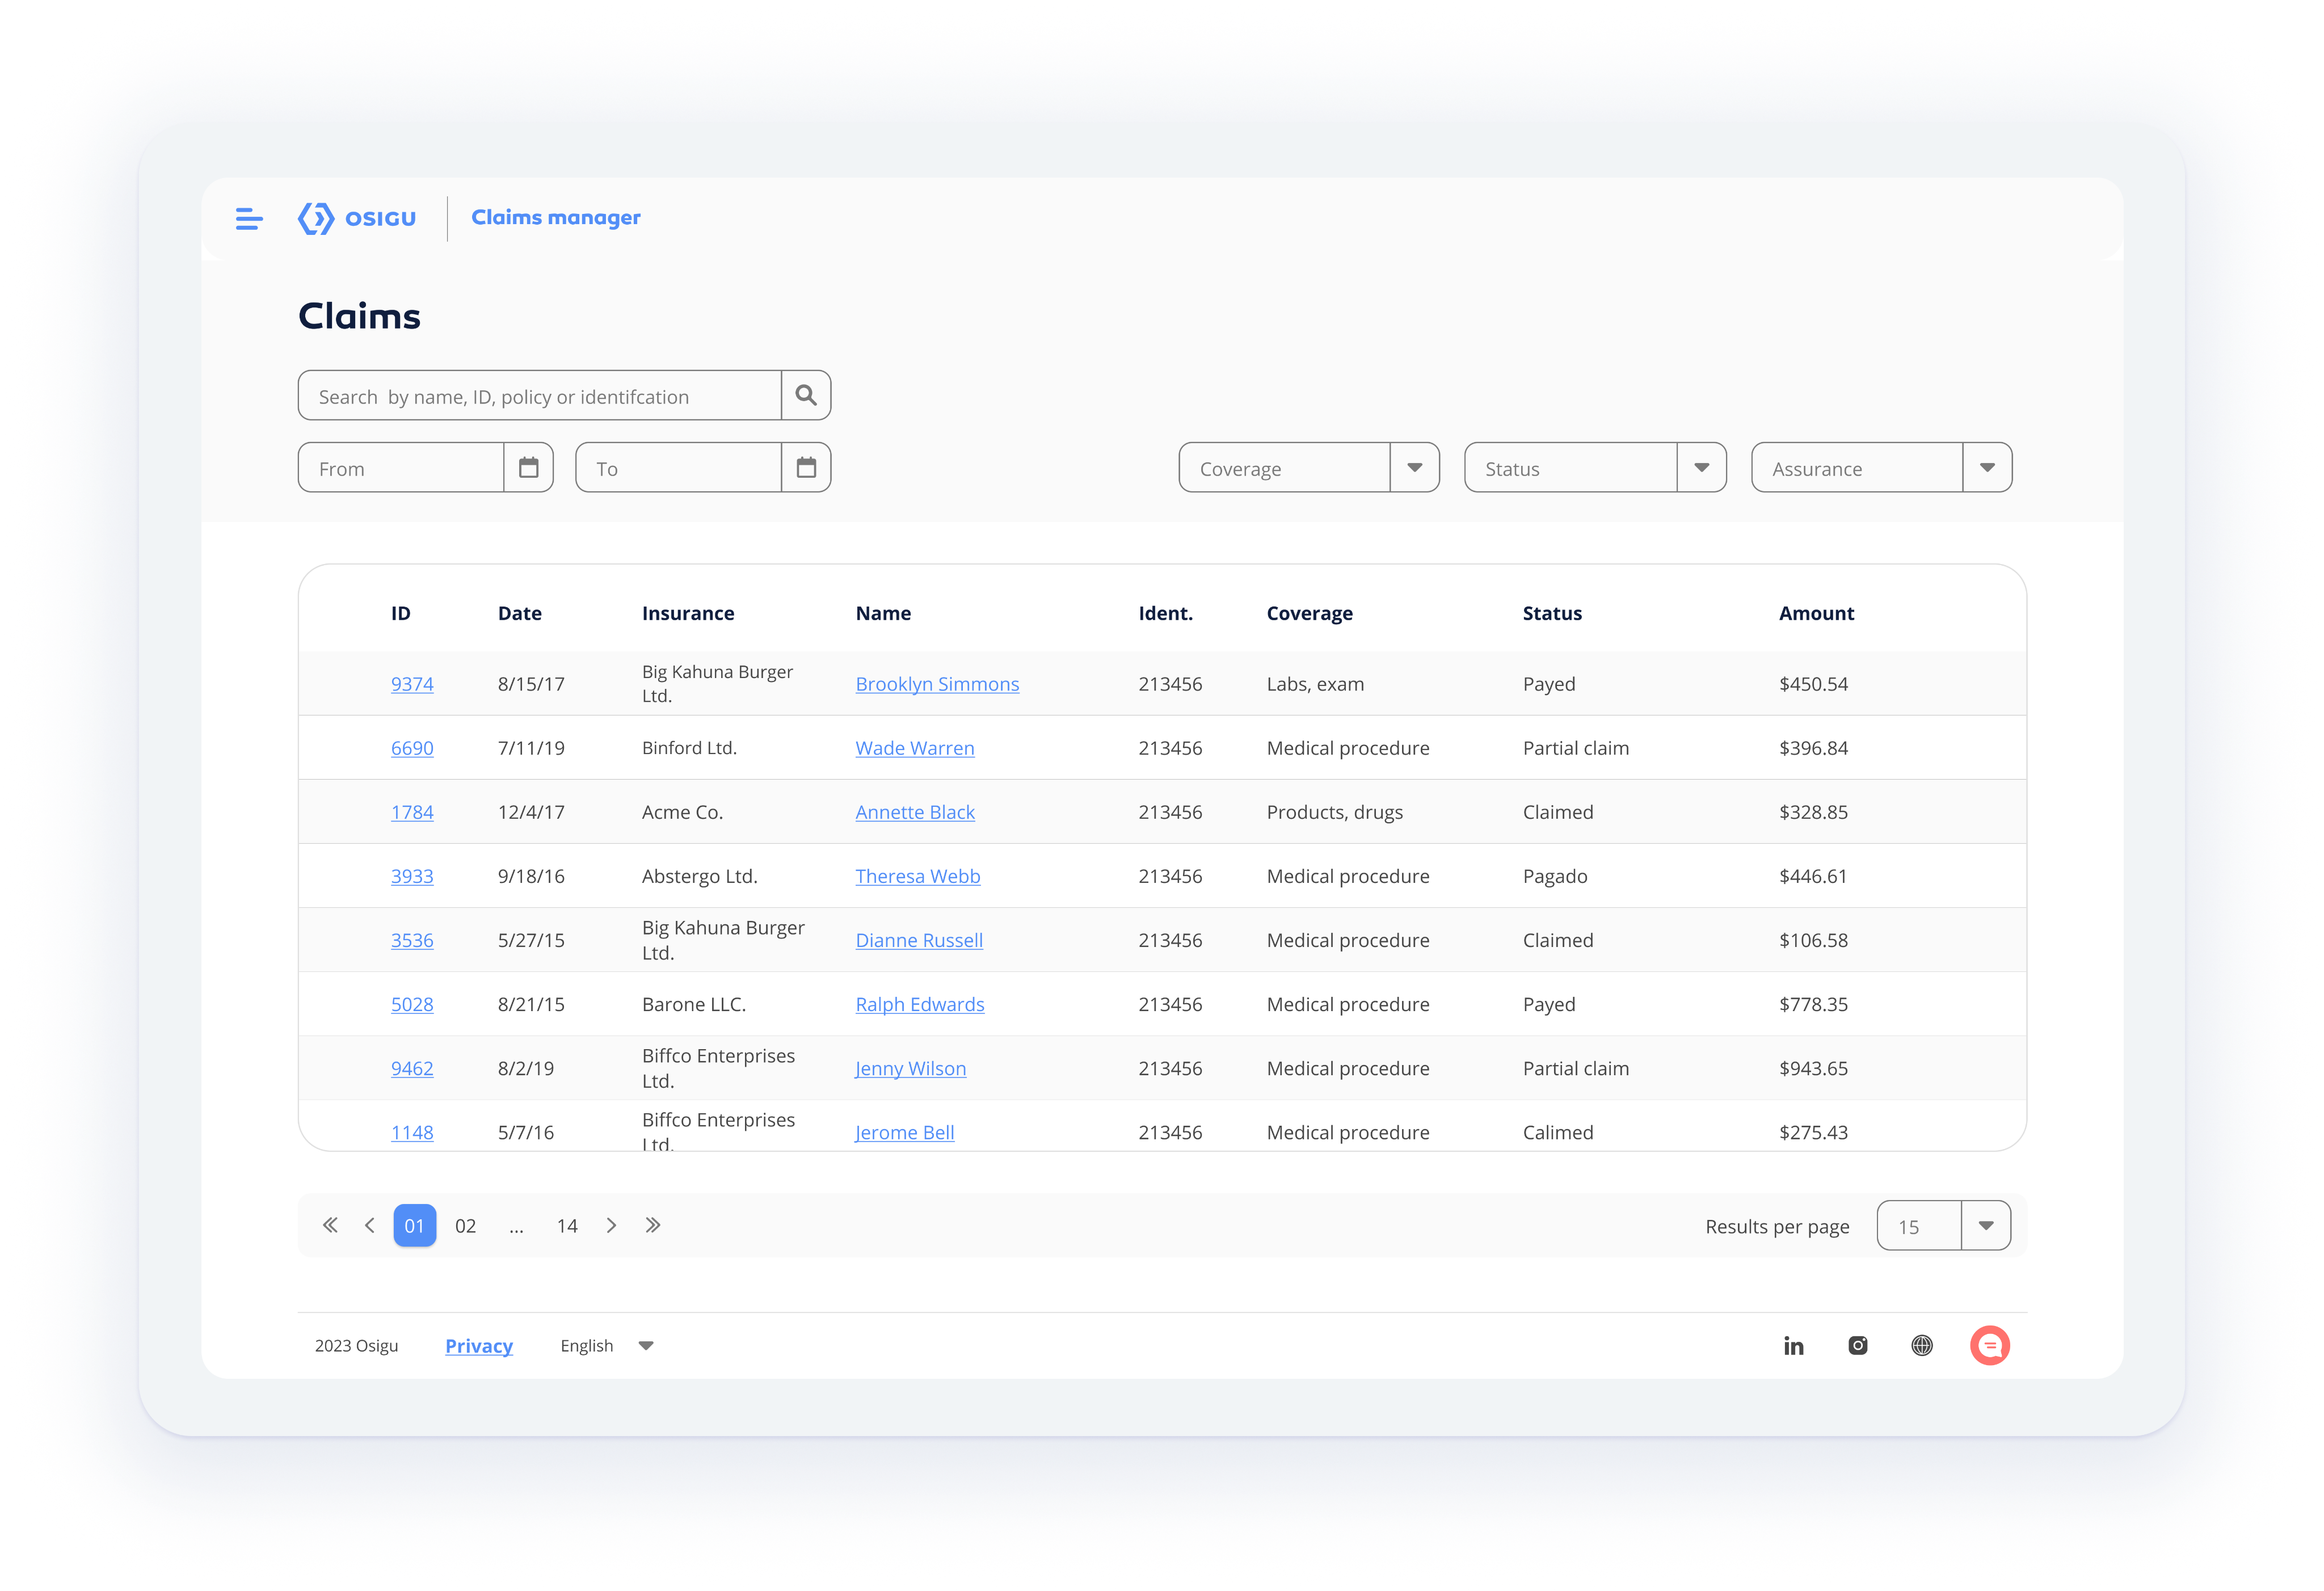Image resolution: width=2324 pixels, height=1591 pixels.
Task: Open the Privacy link
Action: pos(479,1346)
